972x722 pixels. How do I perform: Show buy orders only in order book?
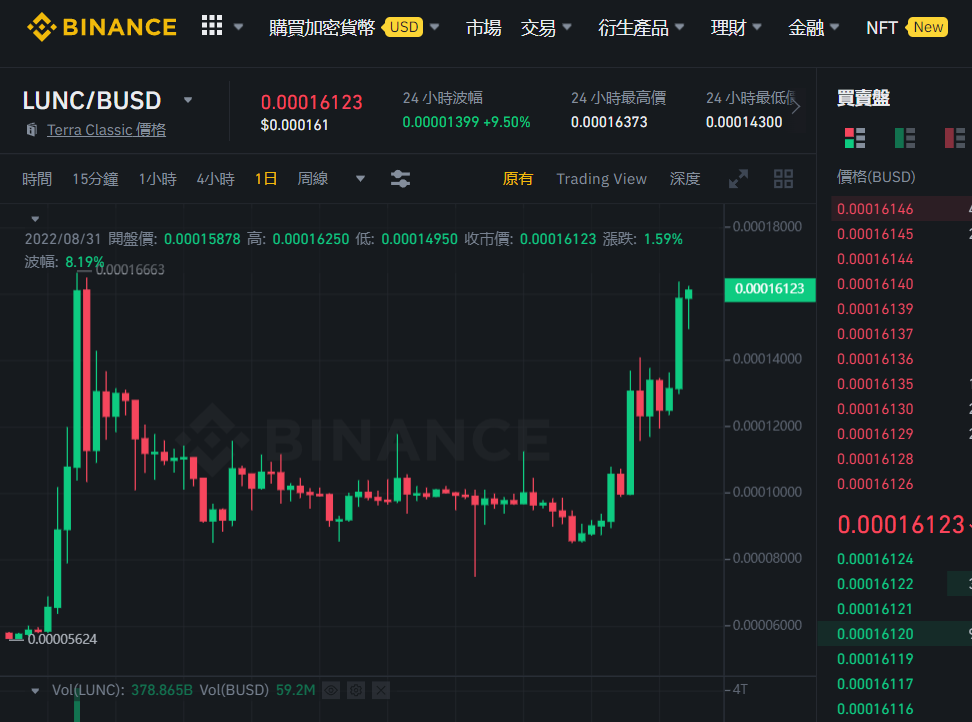(905, 138)
